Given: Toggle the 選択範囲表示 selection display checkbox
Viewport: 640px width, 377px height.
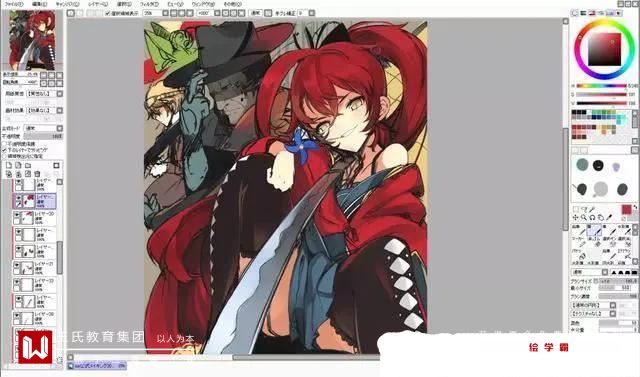Looking at the screenshot, I should coord(108,13).
